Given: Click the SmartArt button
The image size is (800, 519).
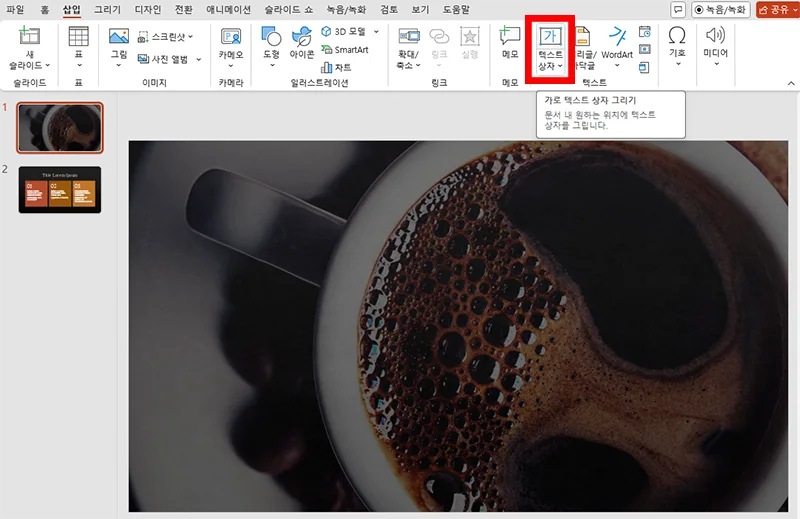Looking at the screenshot, I should pyautogui.click(x=344, y=50).
